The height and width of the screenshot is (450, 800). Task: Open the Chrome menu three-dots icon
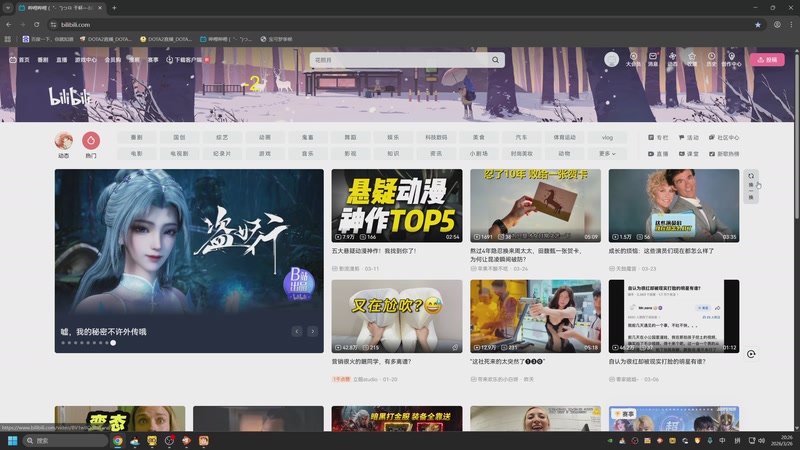point(791,24)
